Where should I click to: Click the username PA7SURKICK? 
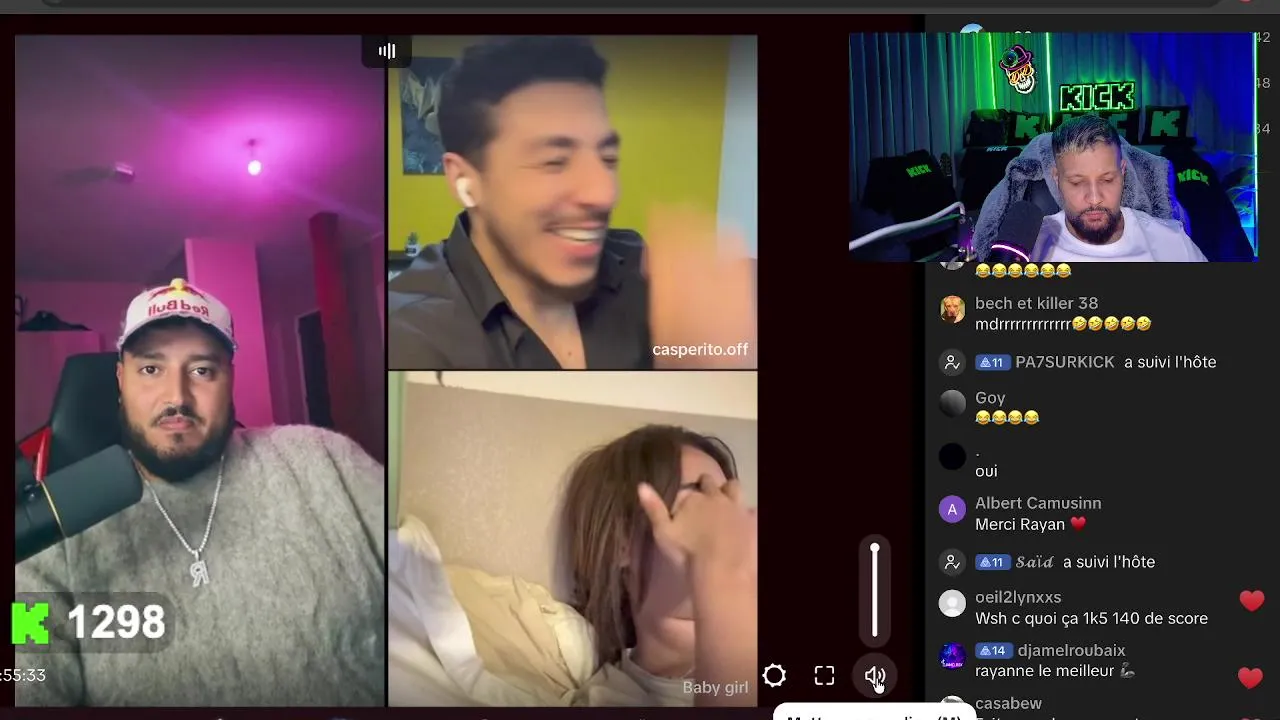click(1065, 362)
